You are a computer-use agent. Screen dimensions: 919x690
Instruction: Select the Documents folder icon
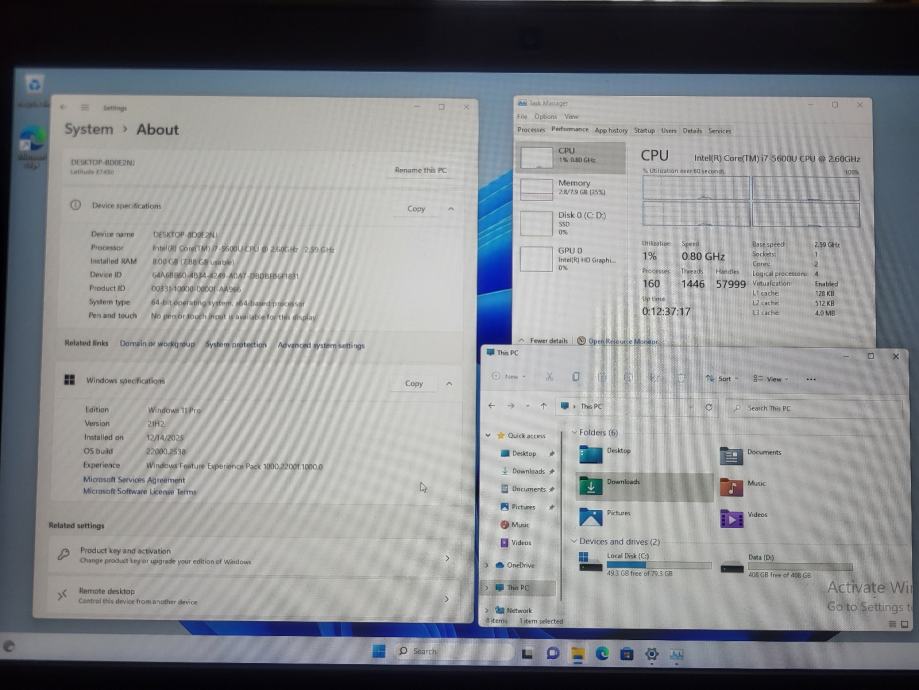click(x=731, y=456)
